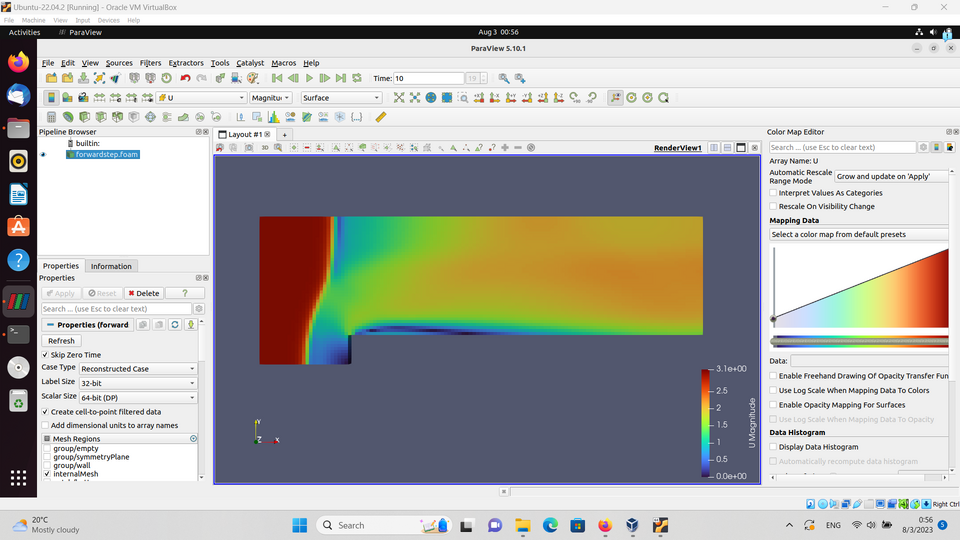960x540 pixels.
Task: Click the play animation button
Action: pyautogui.click(x=309, y=78)
